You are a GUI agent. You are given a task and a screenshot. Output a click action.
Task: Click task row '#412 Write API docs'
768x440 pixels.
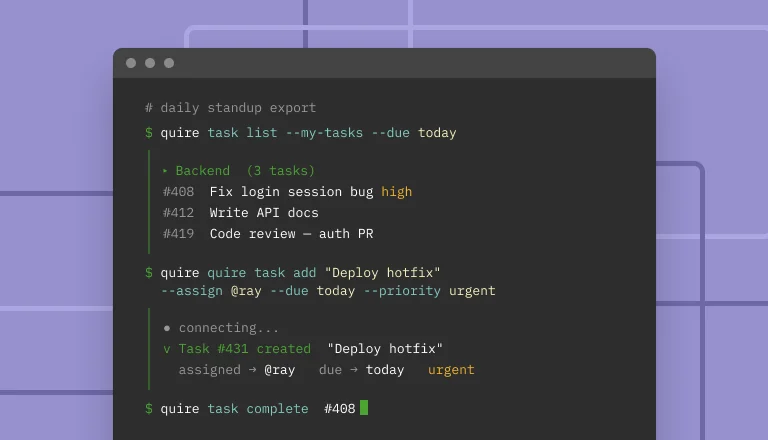point(240,213)
